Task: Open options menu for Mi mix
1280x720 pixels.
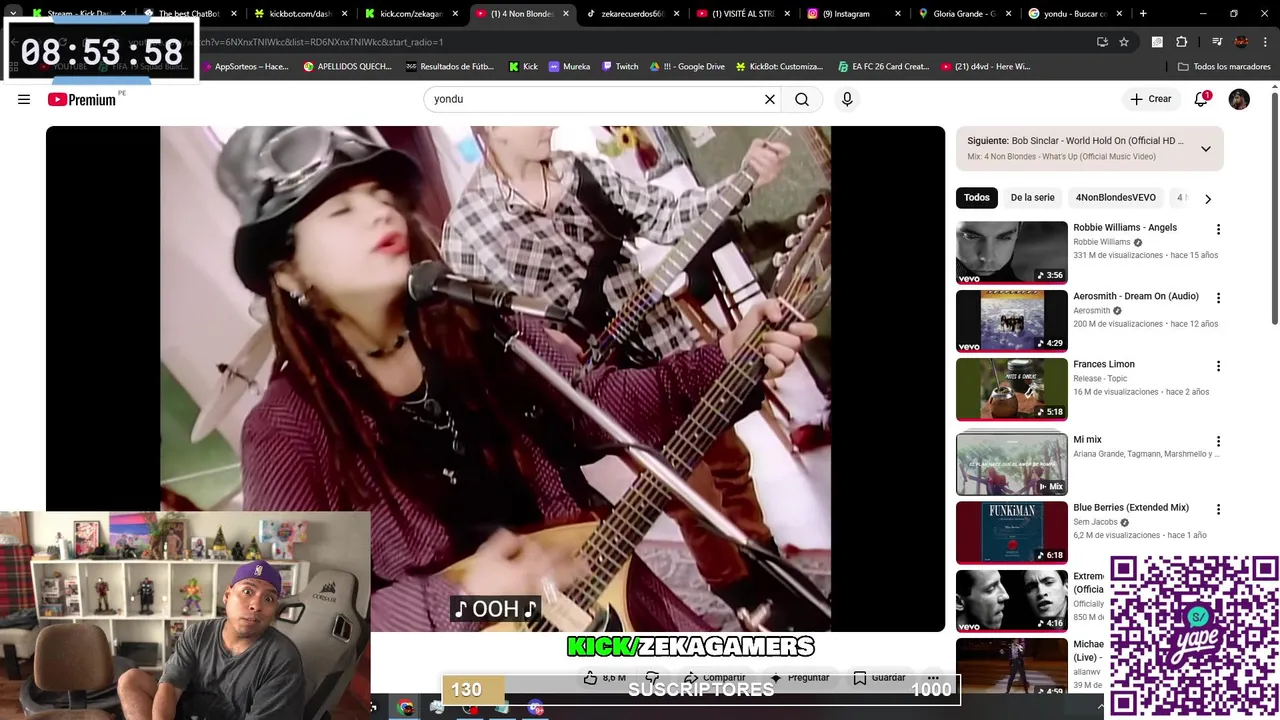Action: point(1218,441)
